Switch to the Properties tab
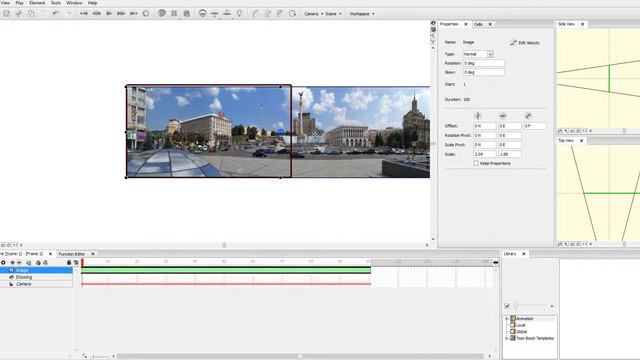640x360 pixels. pos(449,24)
